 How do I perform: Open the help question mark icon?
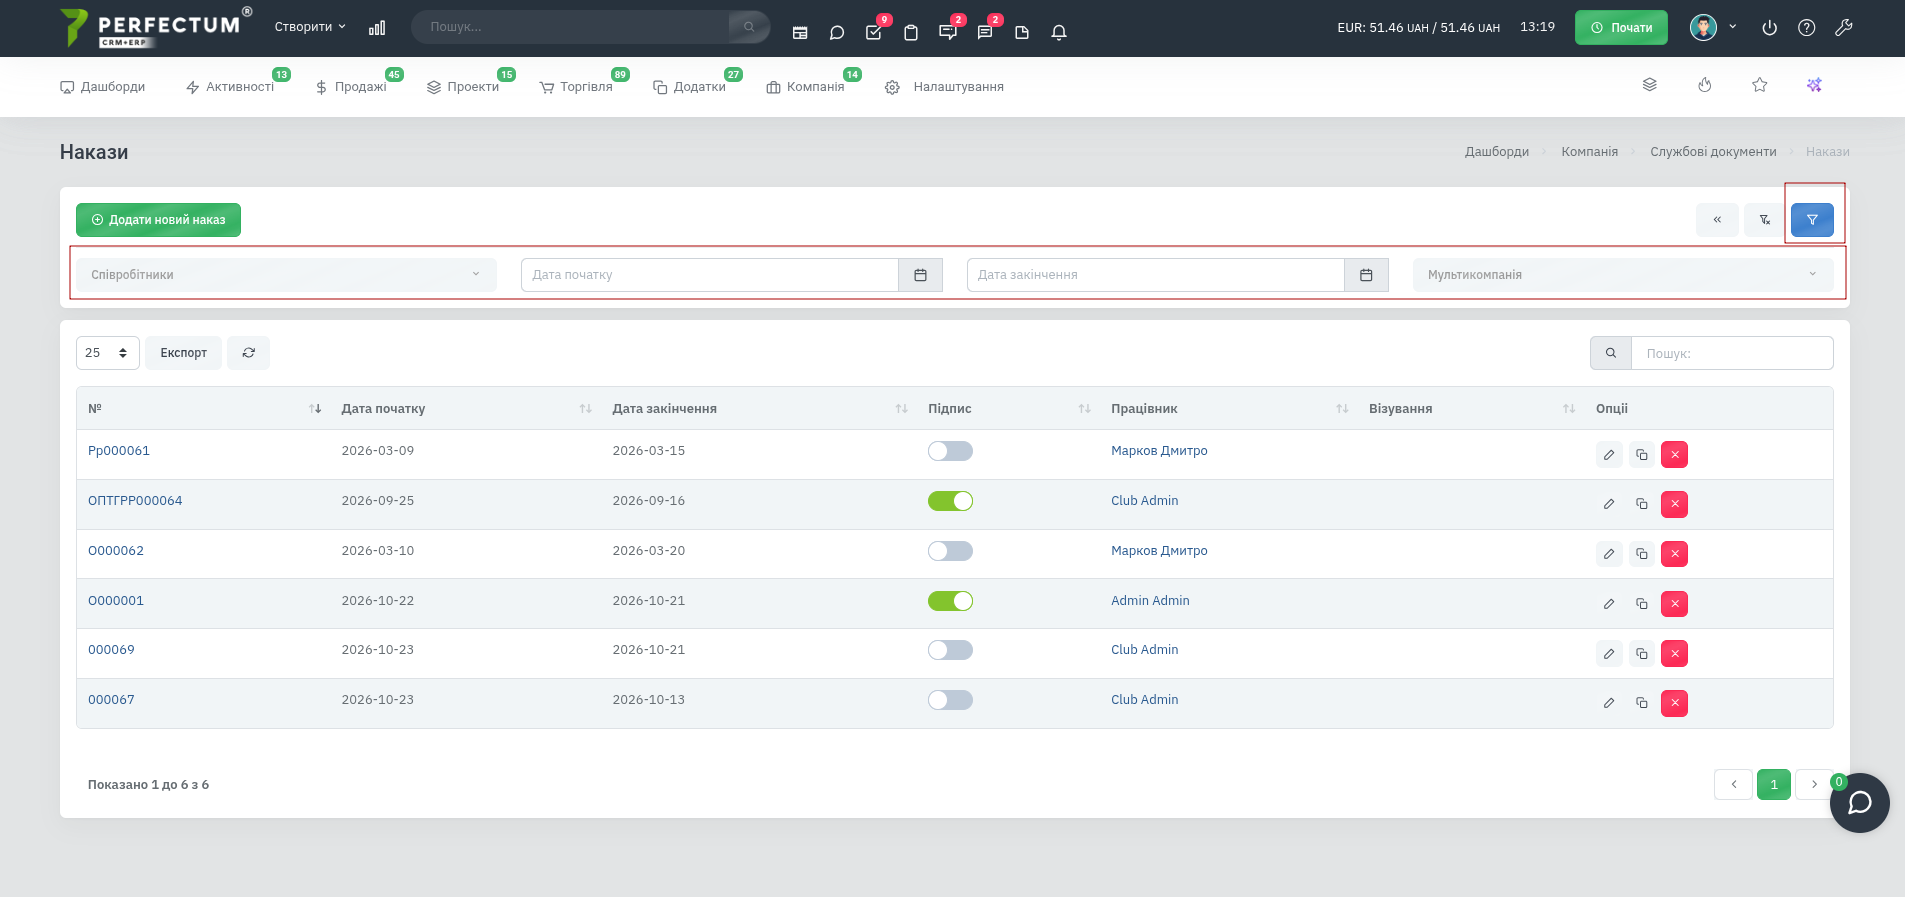pyautogui.click(x=1806, y=28)
